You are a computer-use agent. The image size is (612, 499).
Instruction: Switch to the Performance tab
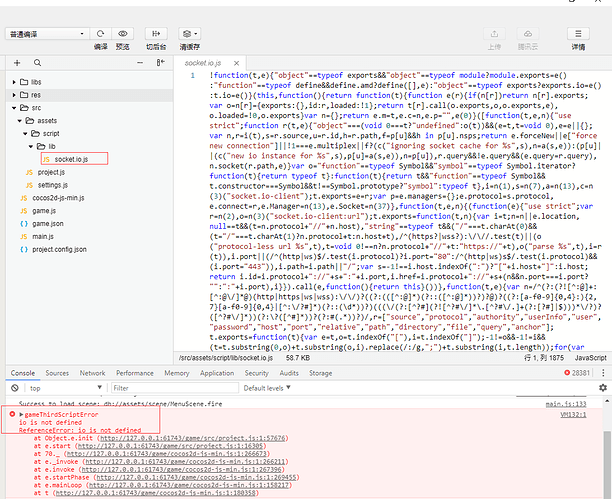click(x=135, y=373)
